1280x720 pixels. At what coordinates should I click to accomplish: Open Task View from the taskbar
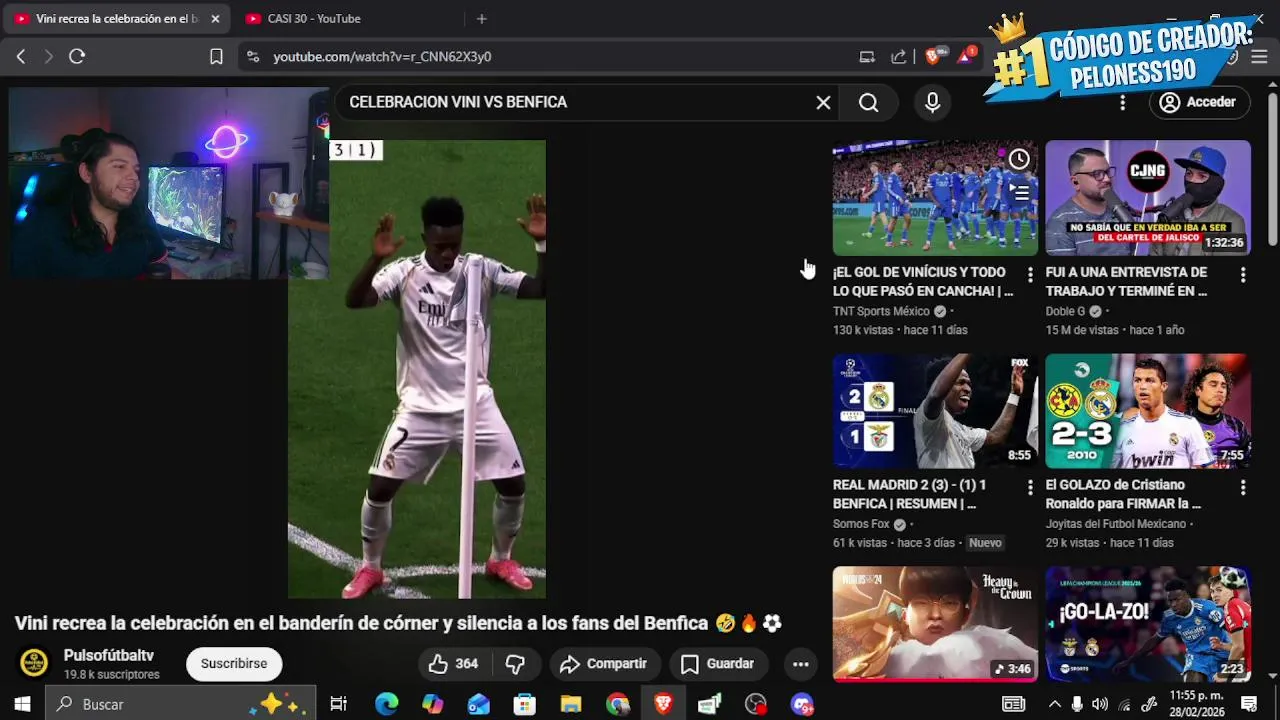coord(339,704)
